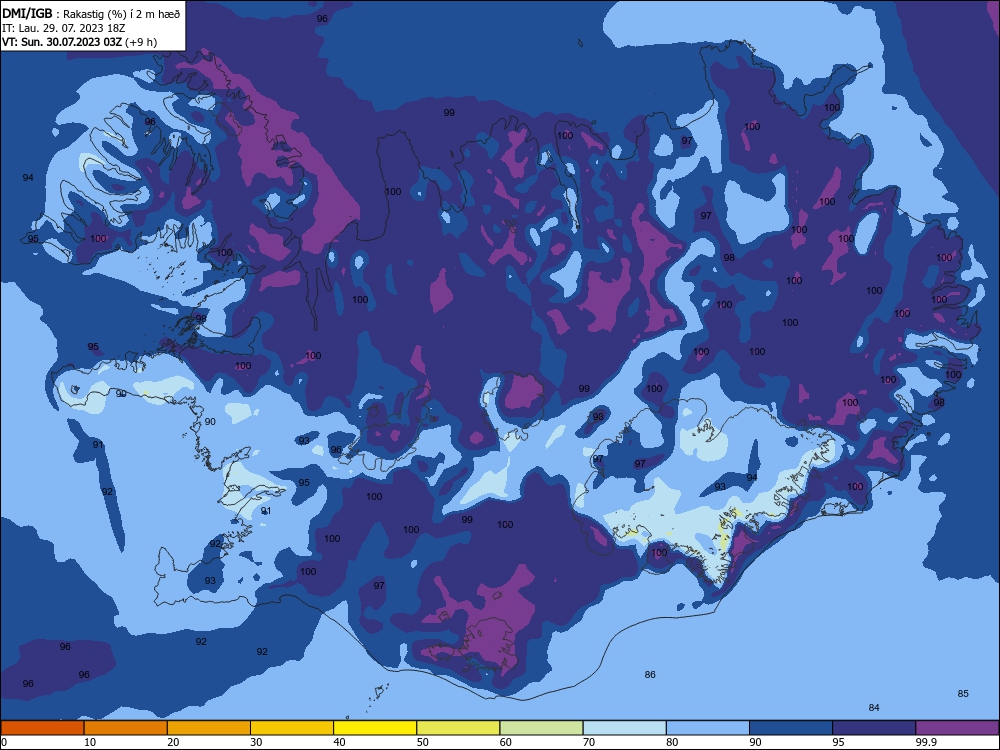Click the legend scale label '90'
Viewport: 1000px width, 750px height.
click(755, 742)
